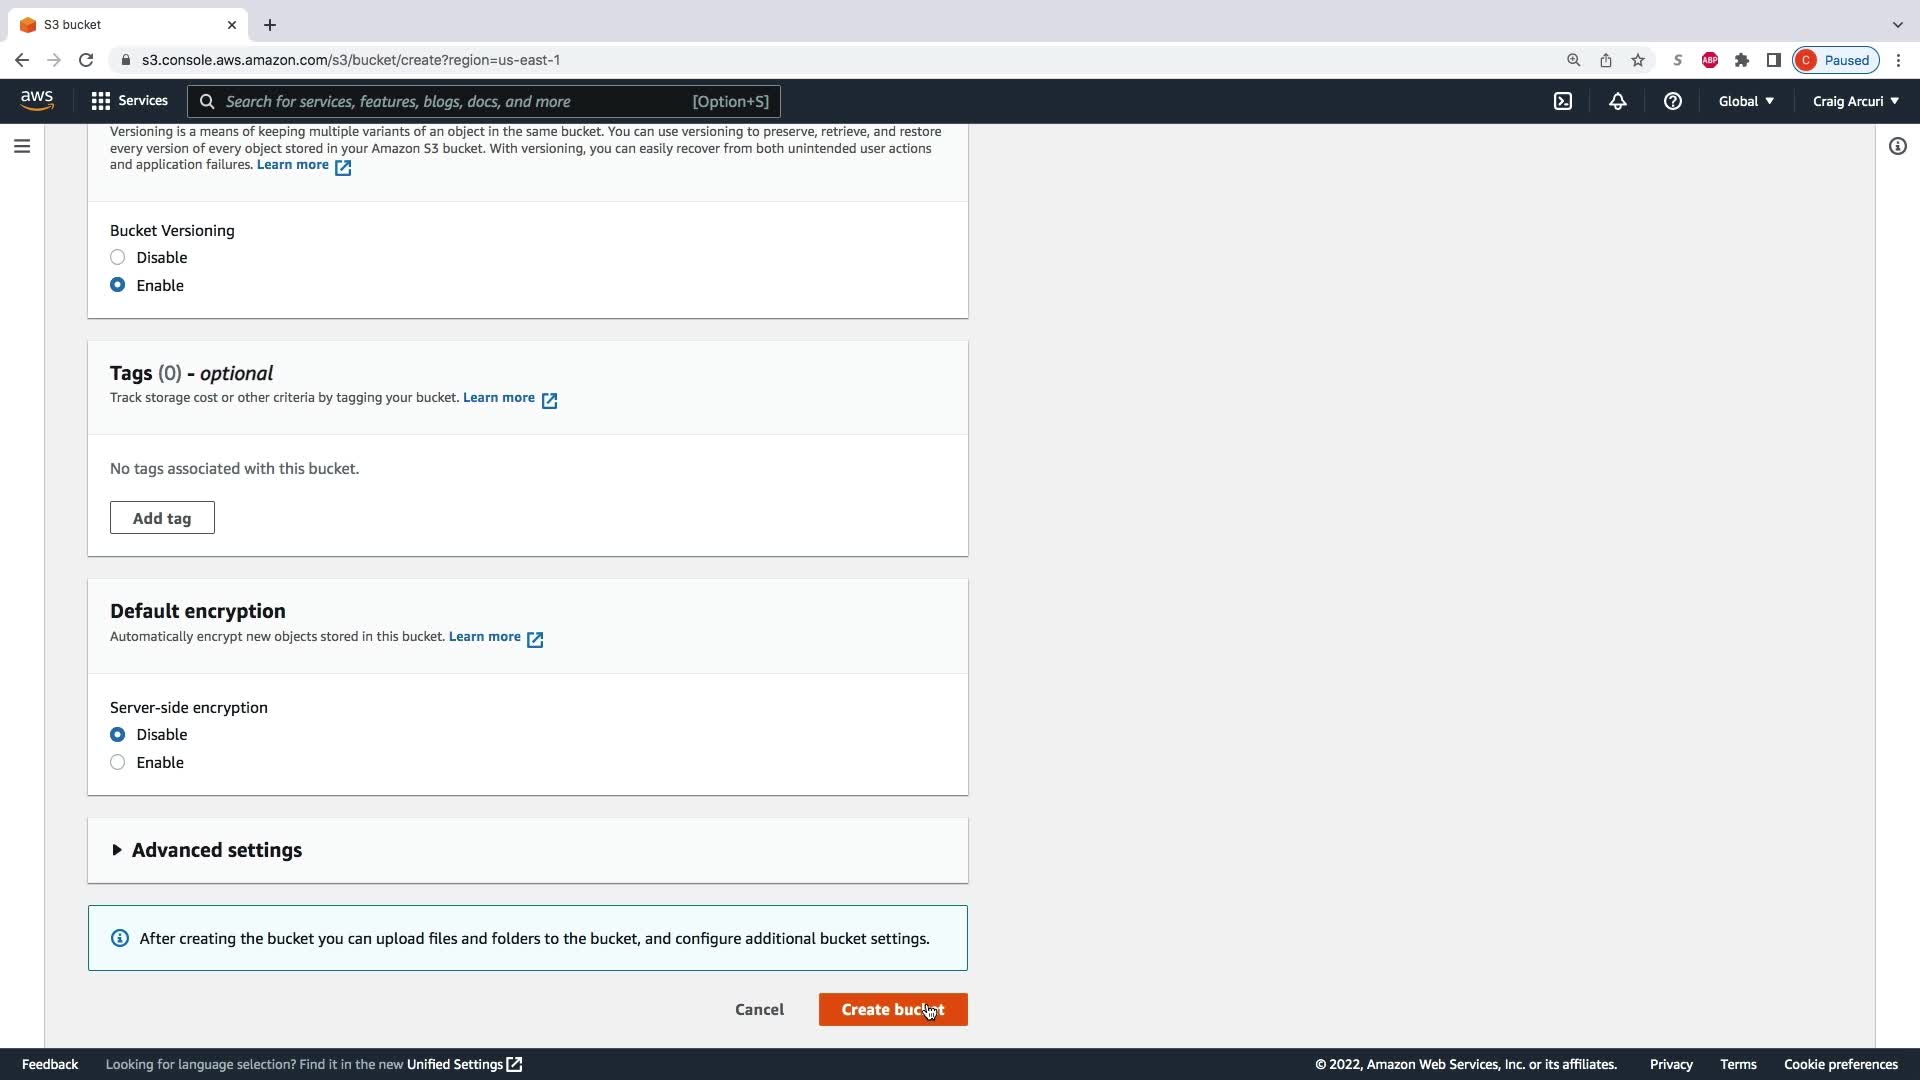Open the info panel icon

point(1897,147)
